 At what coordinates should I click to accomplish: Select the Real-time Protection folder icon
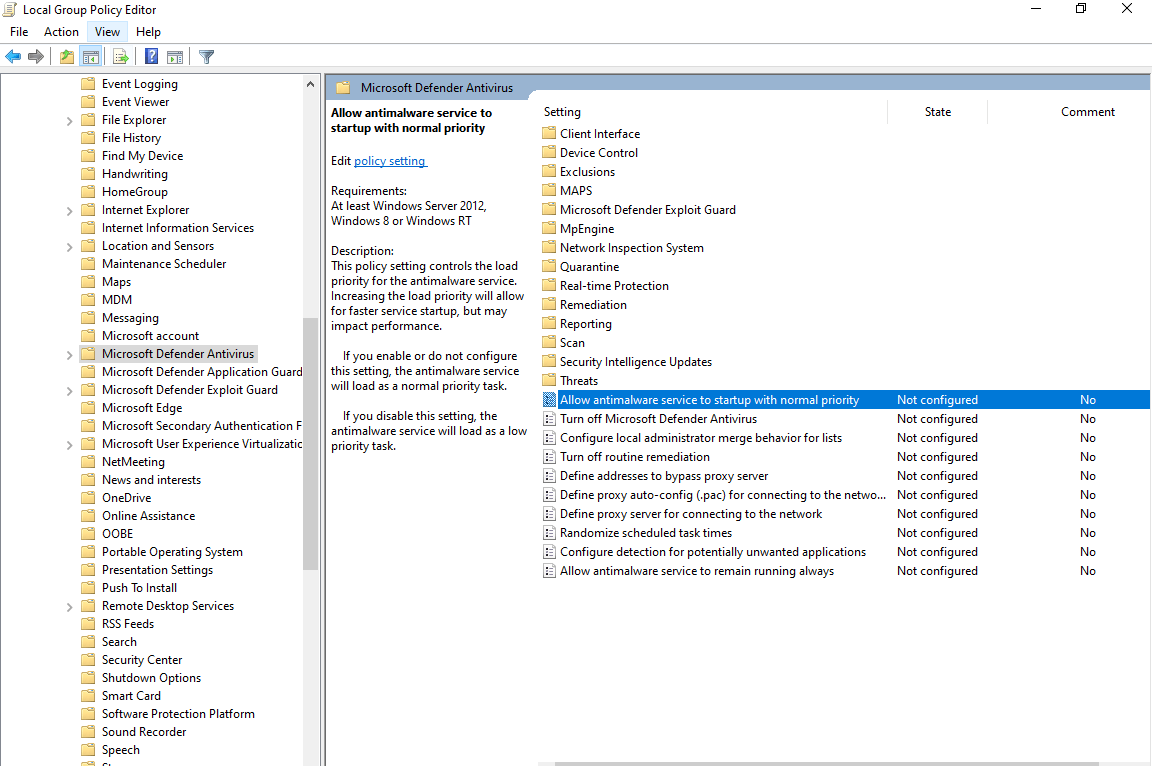[x=548, y=285]
